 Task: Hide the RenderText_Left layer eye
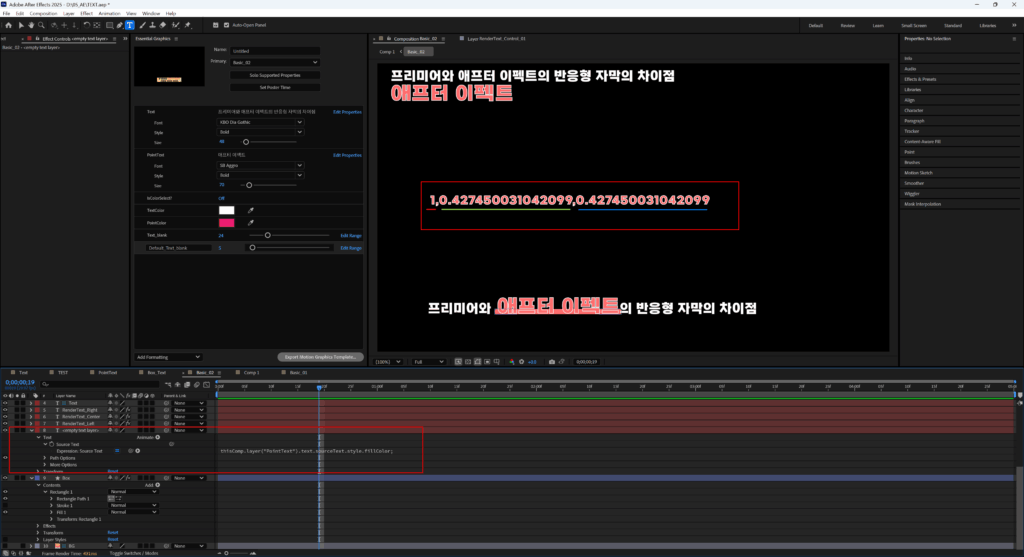pyautogui.click(x=5, y=424)
